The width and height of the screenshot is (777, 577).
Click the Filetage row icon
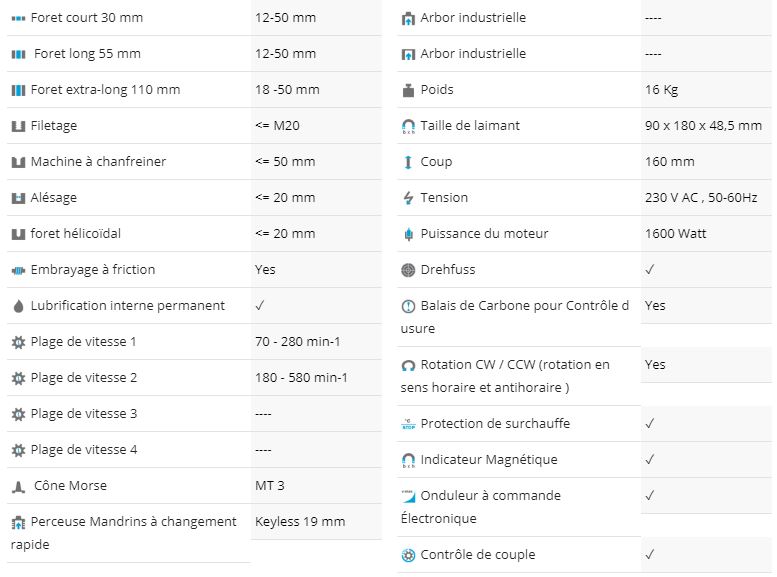(x=18, y=126)
